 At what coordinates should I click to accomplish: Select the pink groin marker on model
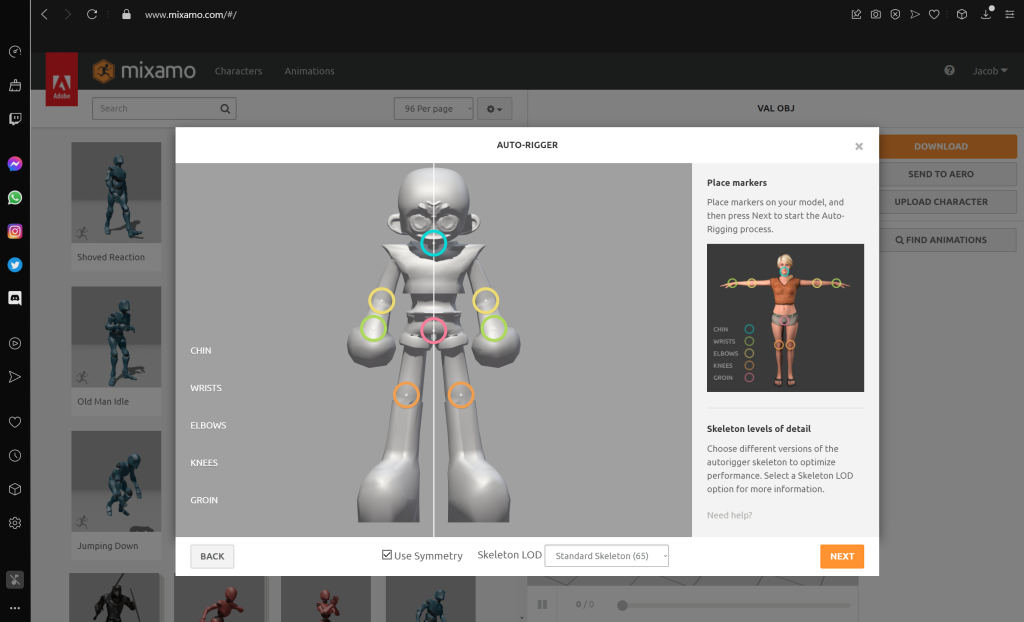point(433,330)
